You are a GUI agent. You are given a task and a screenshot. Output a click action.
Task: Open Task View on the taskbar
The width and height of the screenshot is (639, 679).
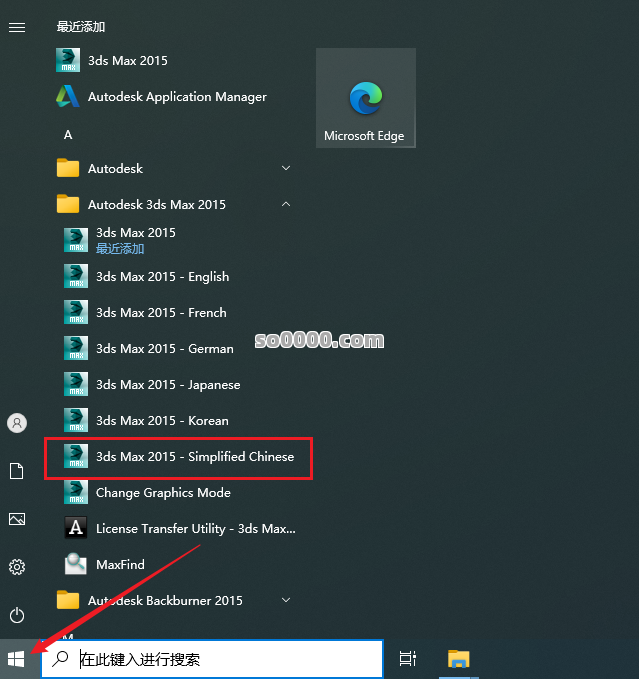407,659
